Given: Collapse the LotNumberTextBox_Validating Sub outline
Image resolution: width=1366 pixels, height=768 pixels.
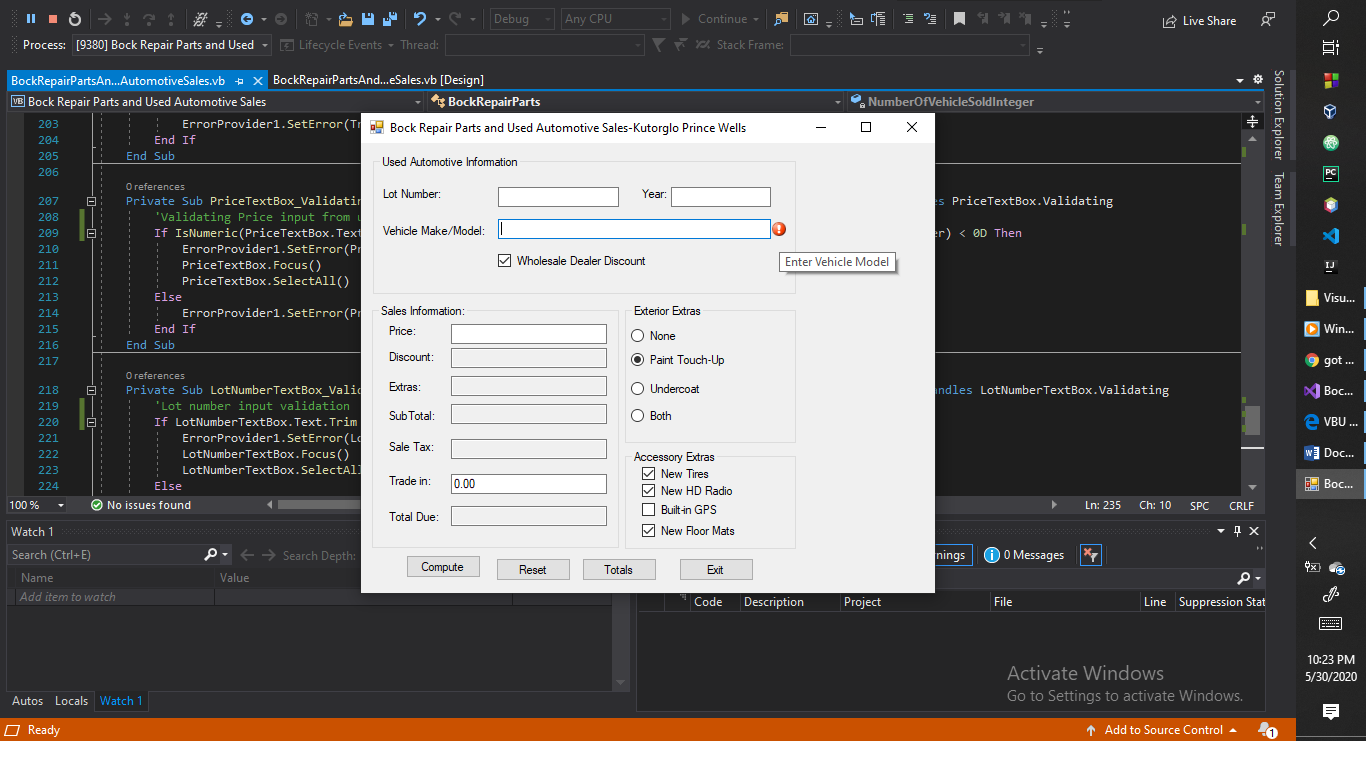Looking at the screenshot, I should 91,390.
